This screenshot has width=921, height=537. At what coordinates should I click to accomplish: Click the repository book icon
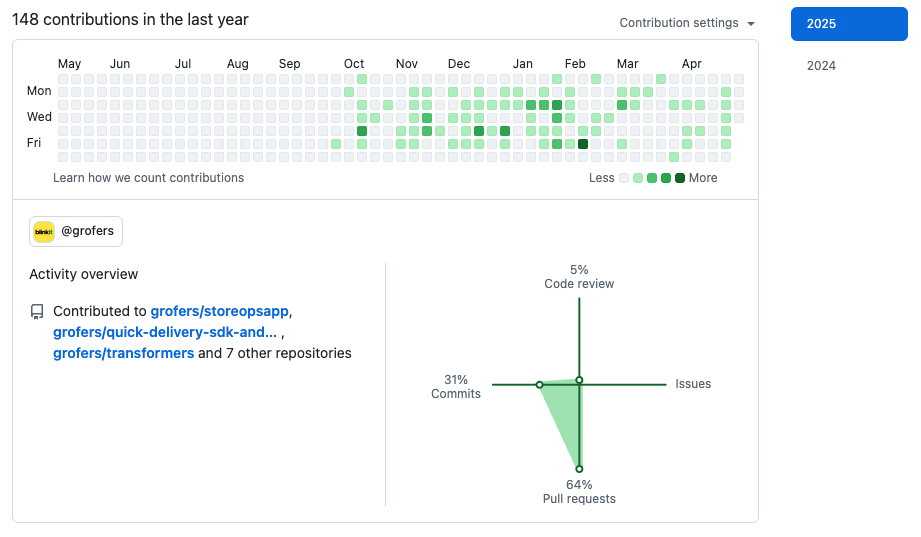(37, 312)
